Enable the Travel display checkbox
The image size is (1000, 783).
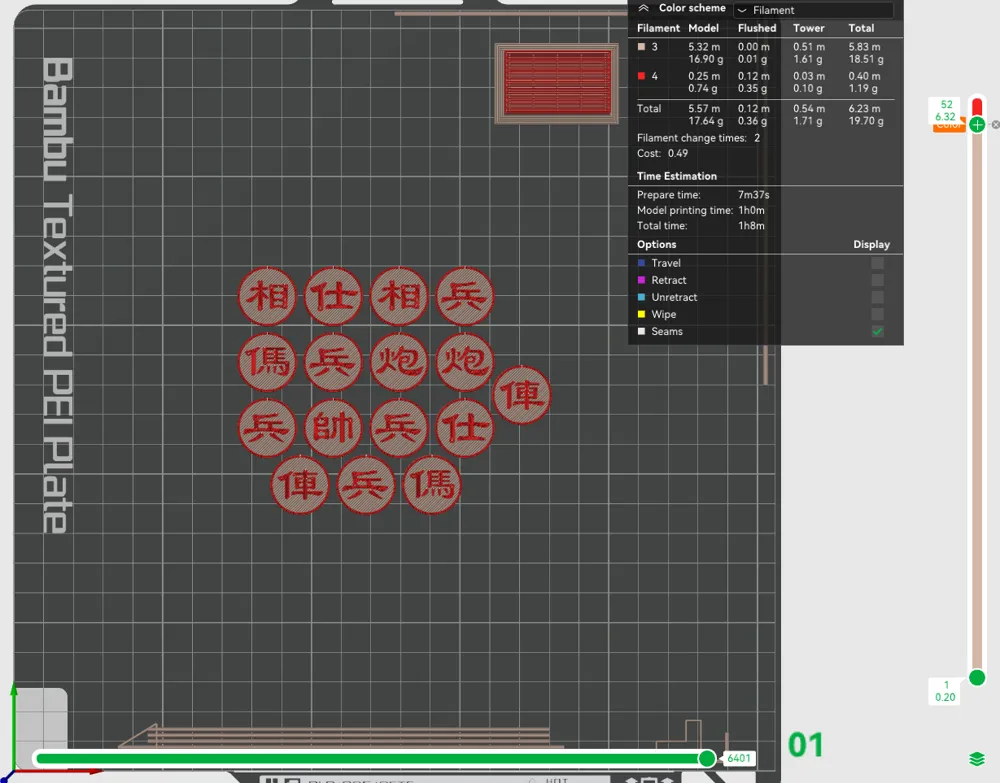[877, 263]
